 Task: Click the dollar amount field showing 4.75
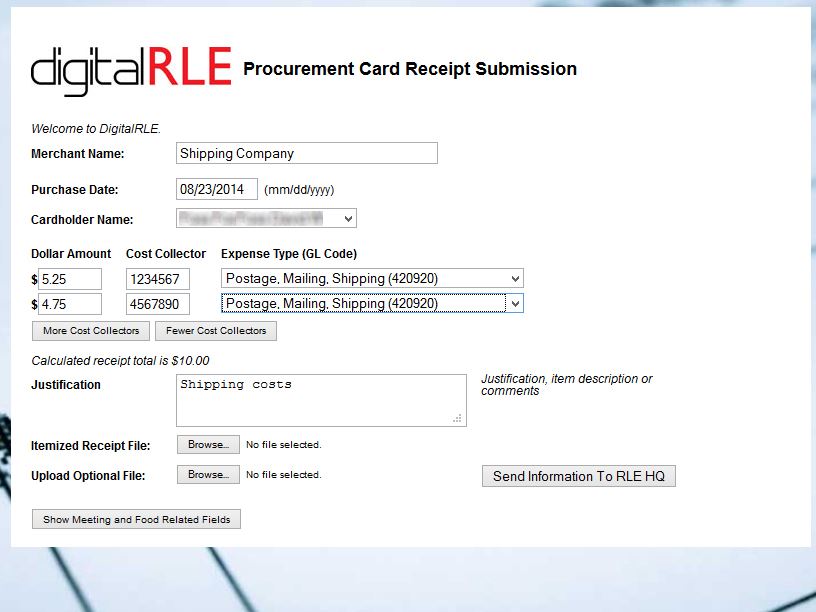(70, 304)
